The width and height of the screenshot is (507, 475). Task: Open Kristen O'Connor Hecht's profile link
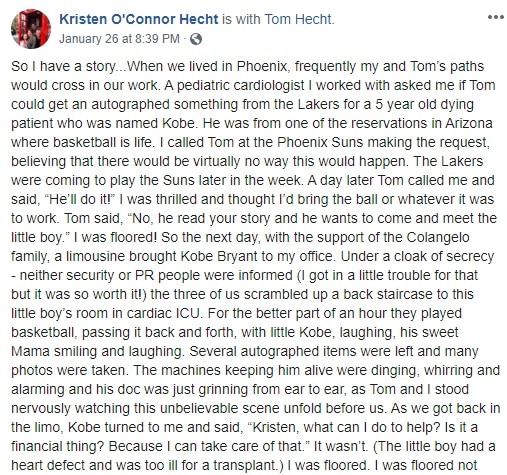point(139,19)
